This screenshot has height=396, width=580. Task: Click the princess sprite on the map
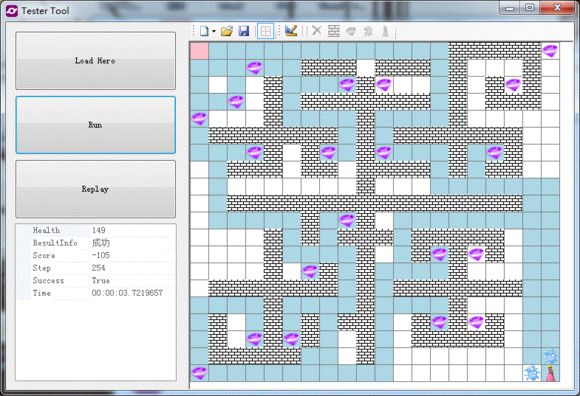(550, 373)
